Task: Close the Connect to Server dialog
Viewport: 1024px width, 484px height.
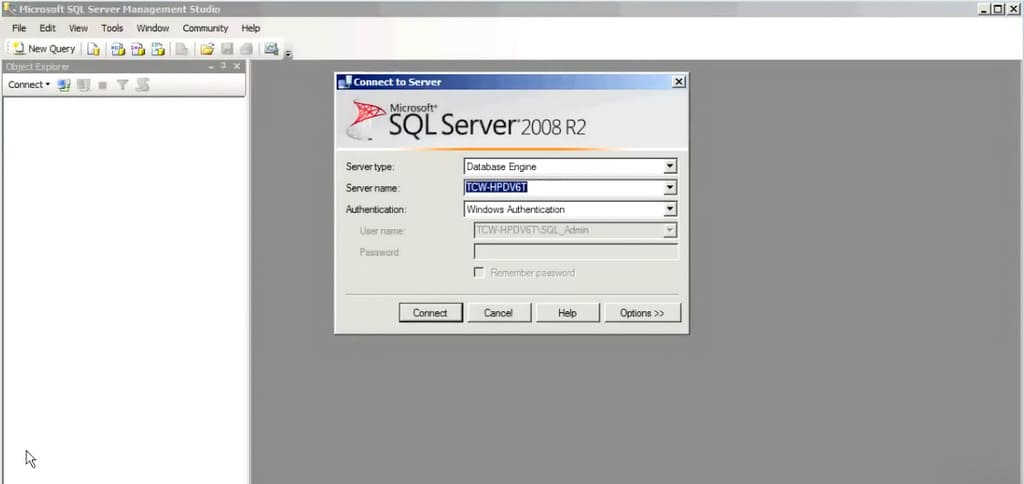Action: [x=679, y=82]
